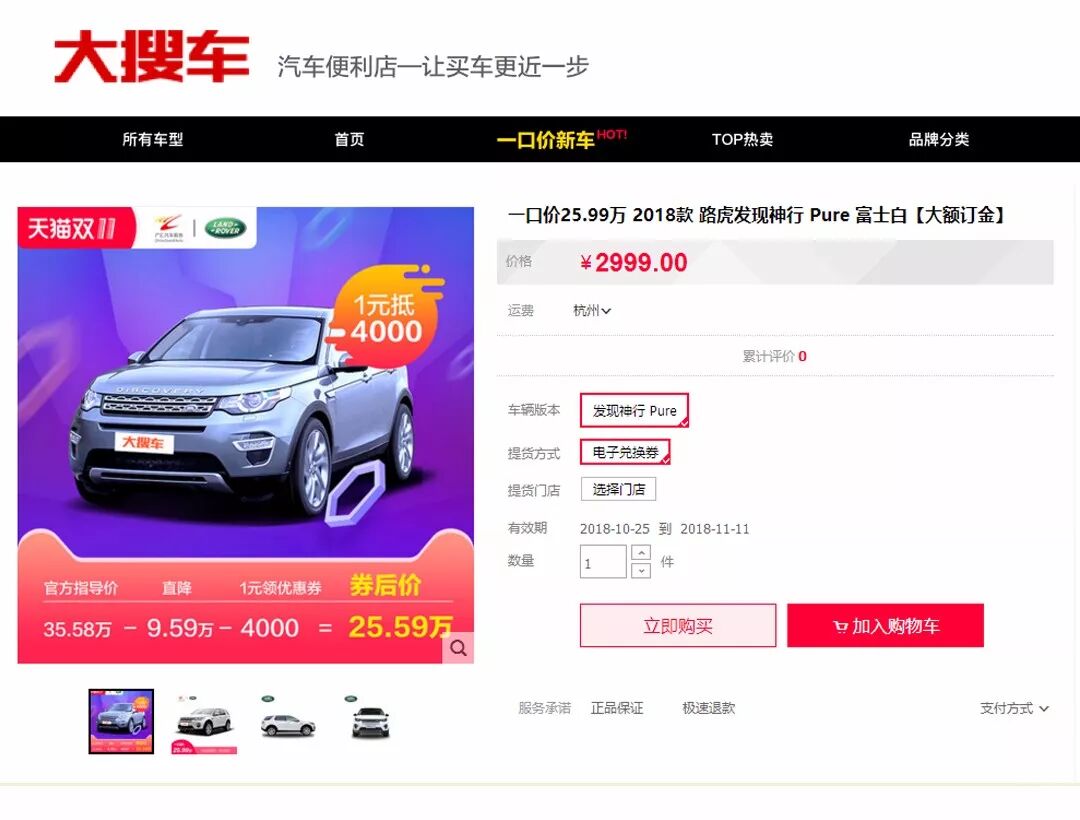Click the 大搜车 red logo

click(152, 56)
